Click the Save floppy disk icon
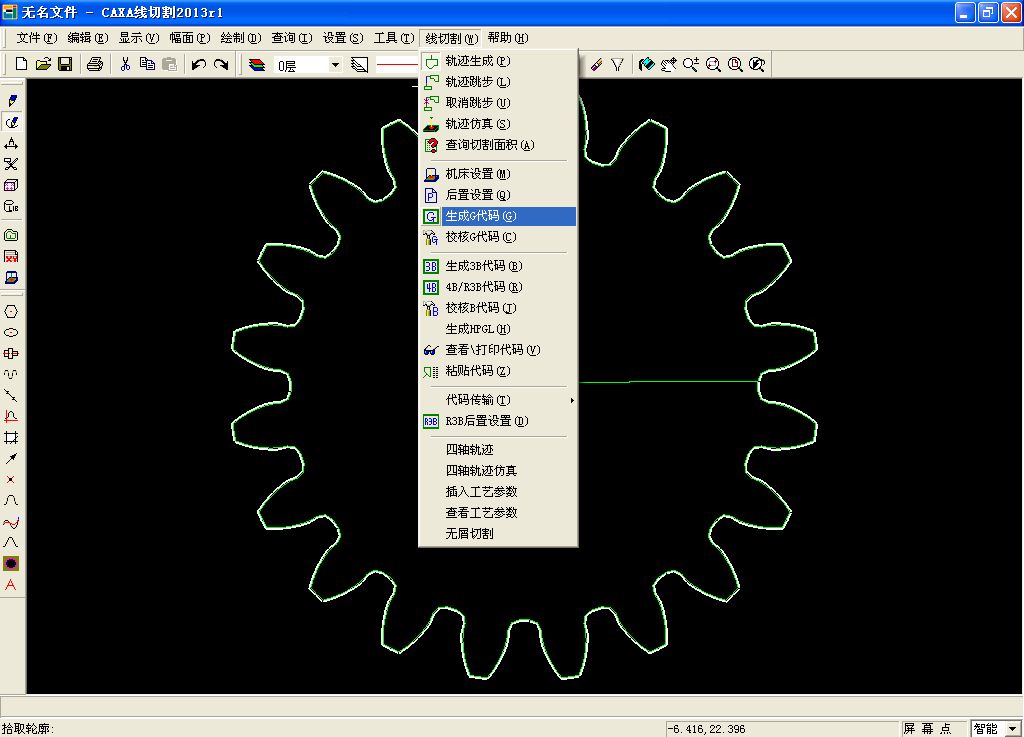The width and height of the screenshot is (1024, 737). point(65,64)
